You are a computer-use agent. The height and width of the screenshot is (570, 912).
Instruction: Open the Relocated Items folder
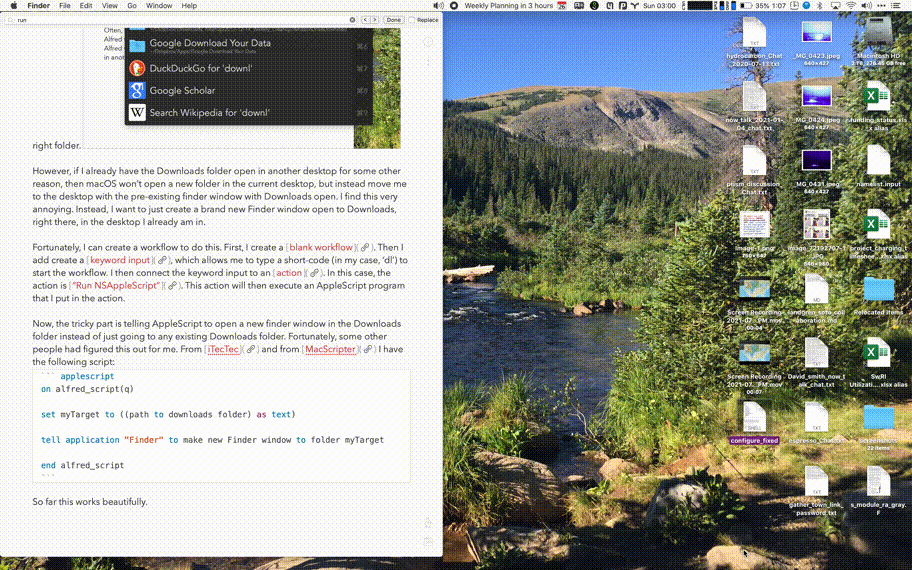point(879,289)
